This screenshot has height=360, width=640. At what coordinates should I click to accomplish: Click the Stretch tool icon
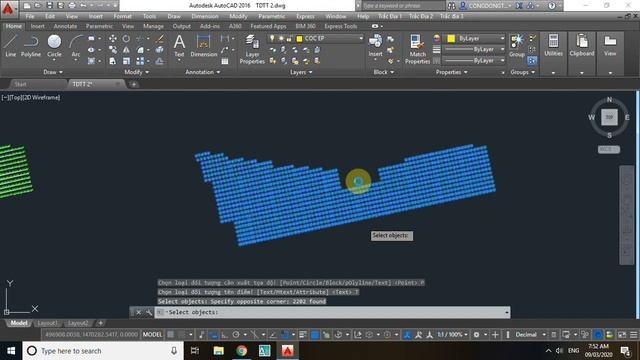coord(113,61)
